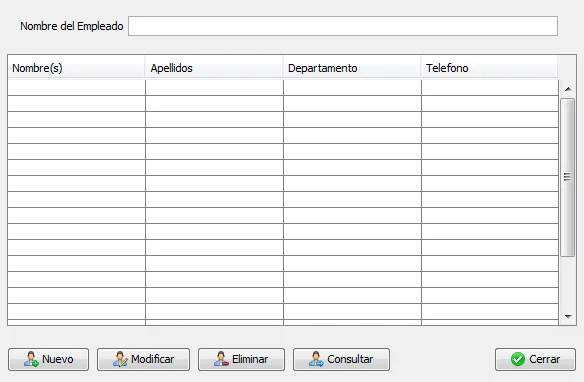Screen dimensions: 584x382
Task: Click the Nombre del Empleado label
Action: 72,26
